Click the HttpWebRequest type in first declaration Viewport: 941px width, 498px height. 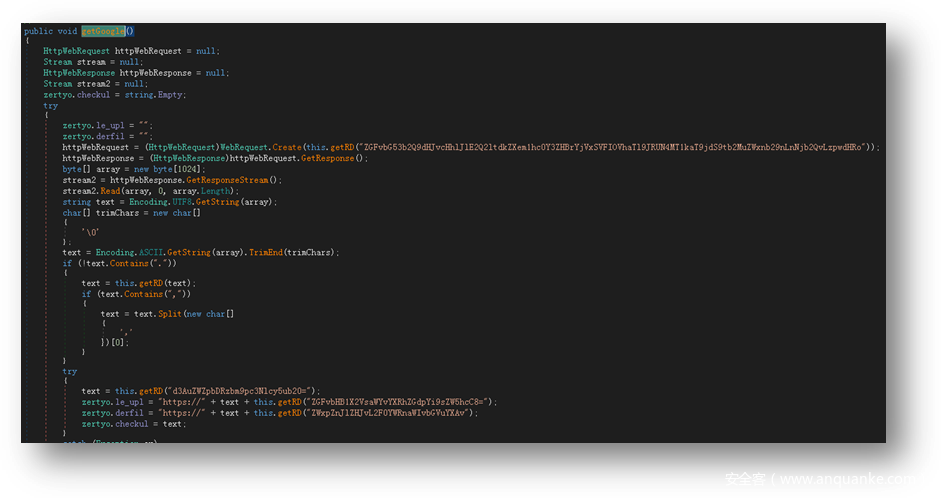coord(76,51)
